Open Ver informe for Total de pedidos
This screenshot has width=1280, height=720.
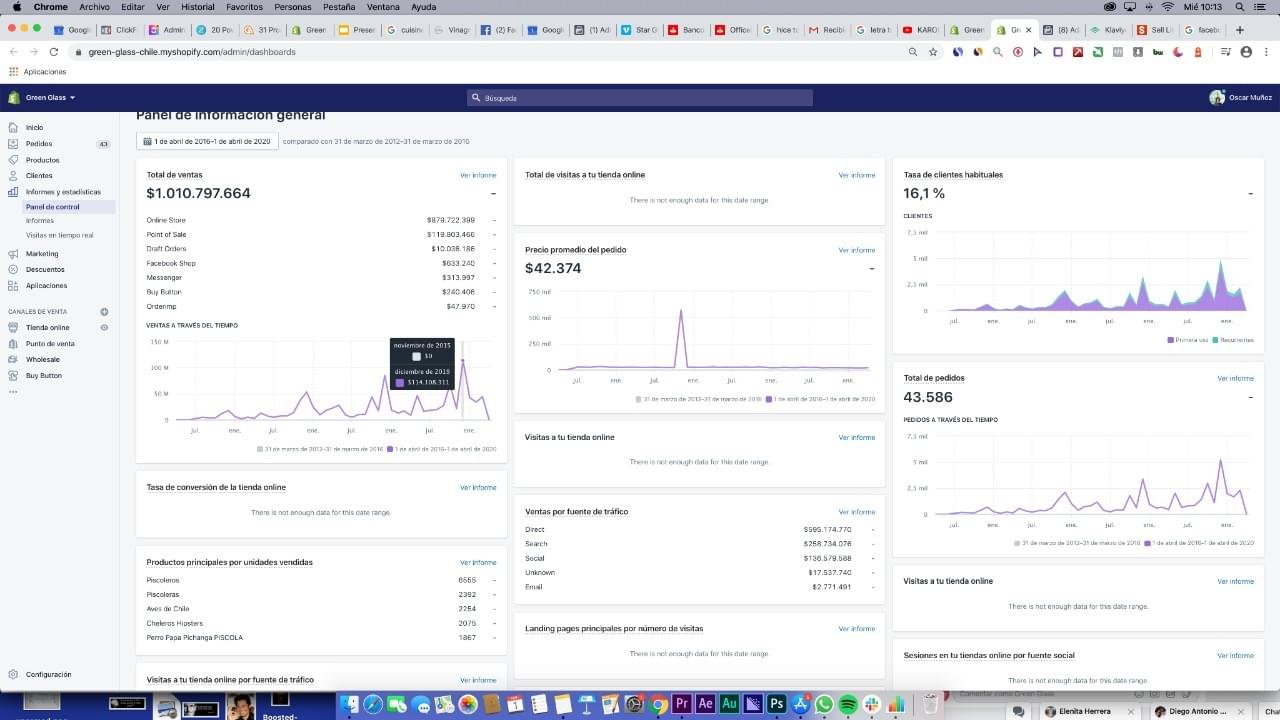pos(1235,379)
